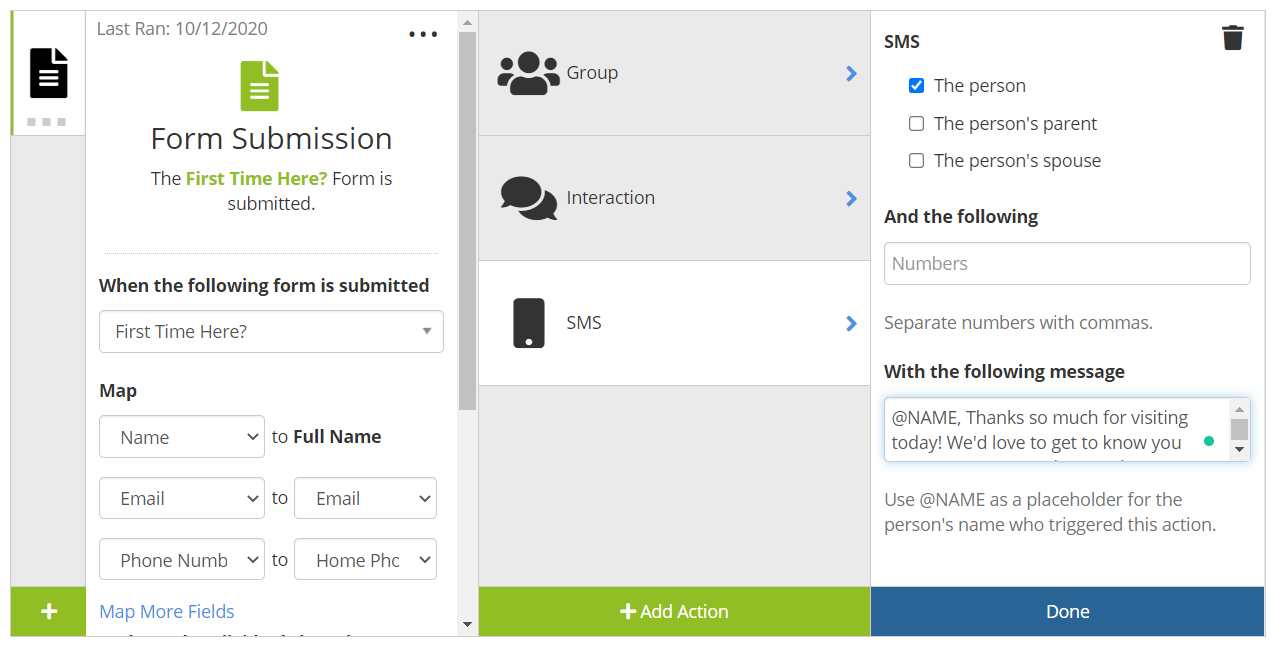The image size is (1274, 645).
Task: Open the First Time Here? form dropdown
Action: [271, 331]
